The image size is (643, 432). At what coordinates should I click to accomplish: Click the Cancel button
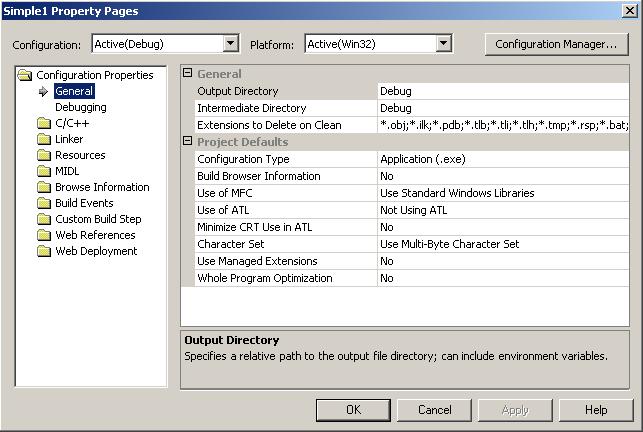(x=434, y=410)
